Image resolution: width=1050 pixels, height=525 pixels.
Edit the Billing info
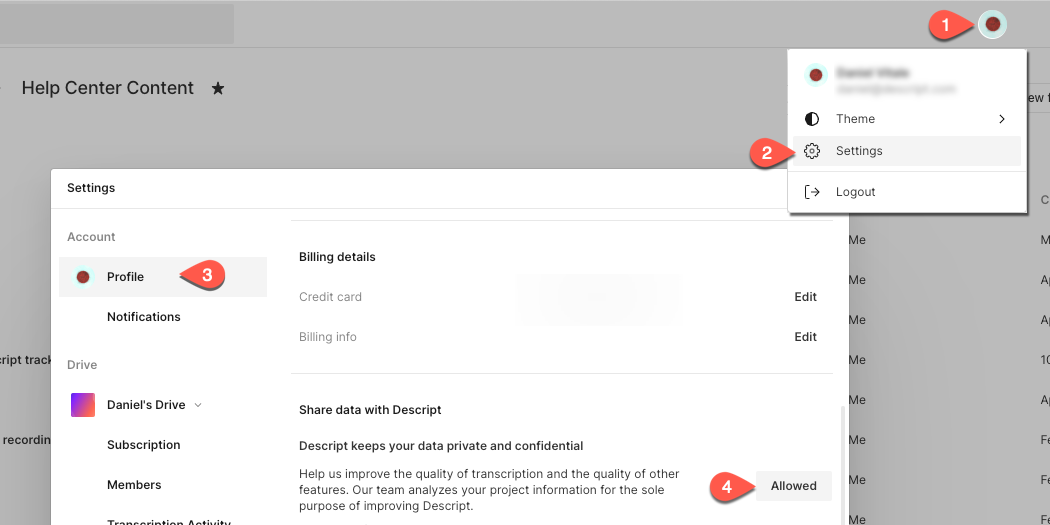[805, 337]
